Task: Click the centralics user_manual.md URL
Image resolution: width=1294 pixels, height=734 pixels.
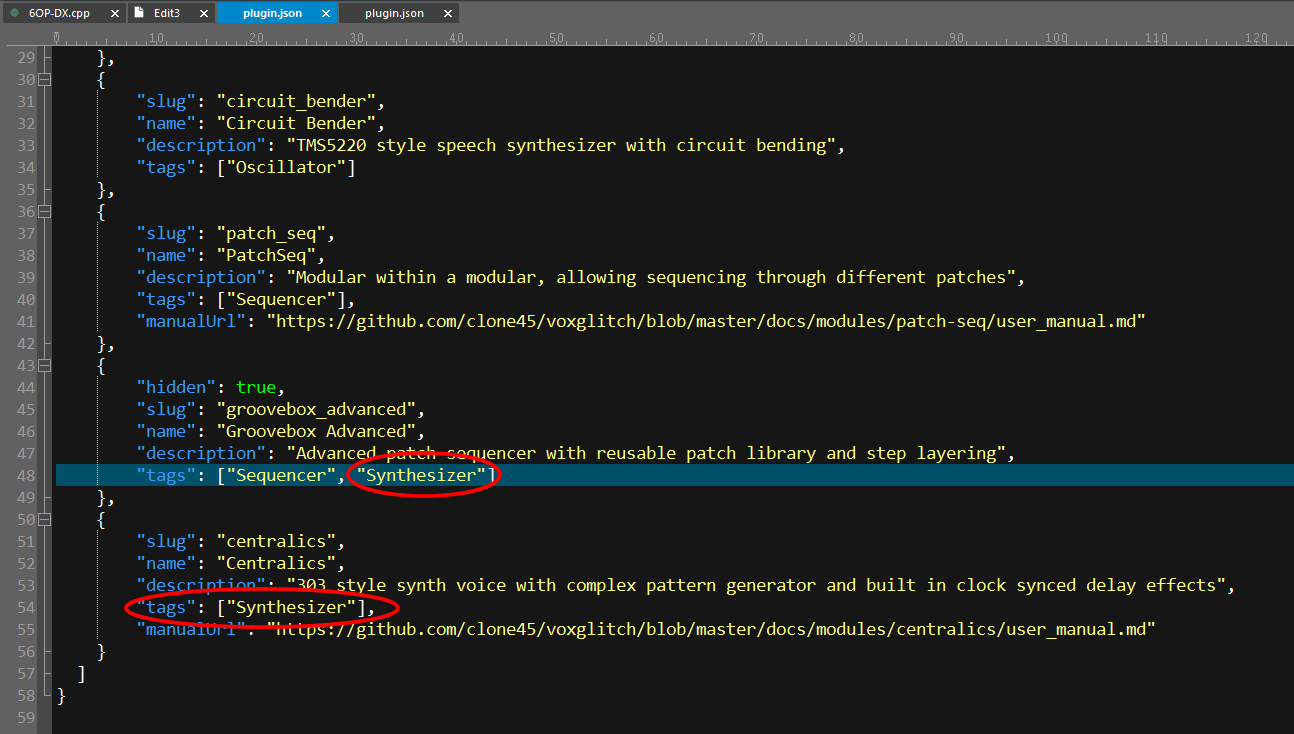Action: coord(710,629)
